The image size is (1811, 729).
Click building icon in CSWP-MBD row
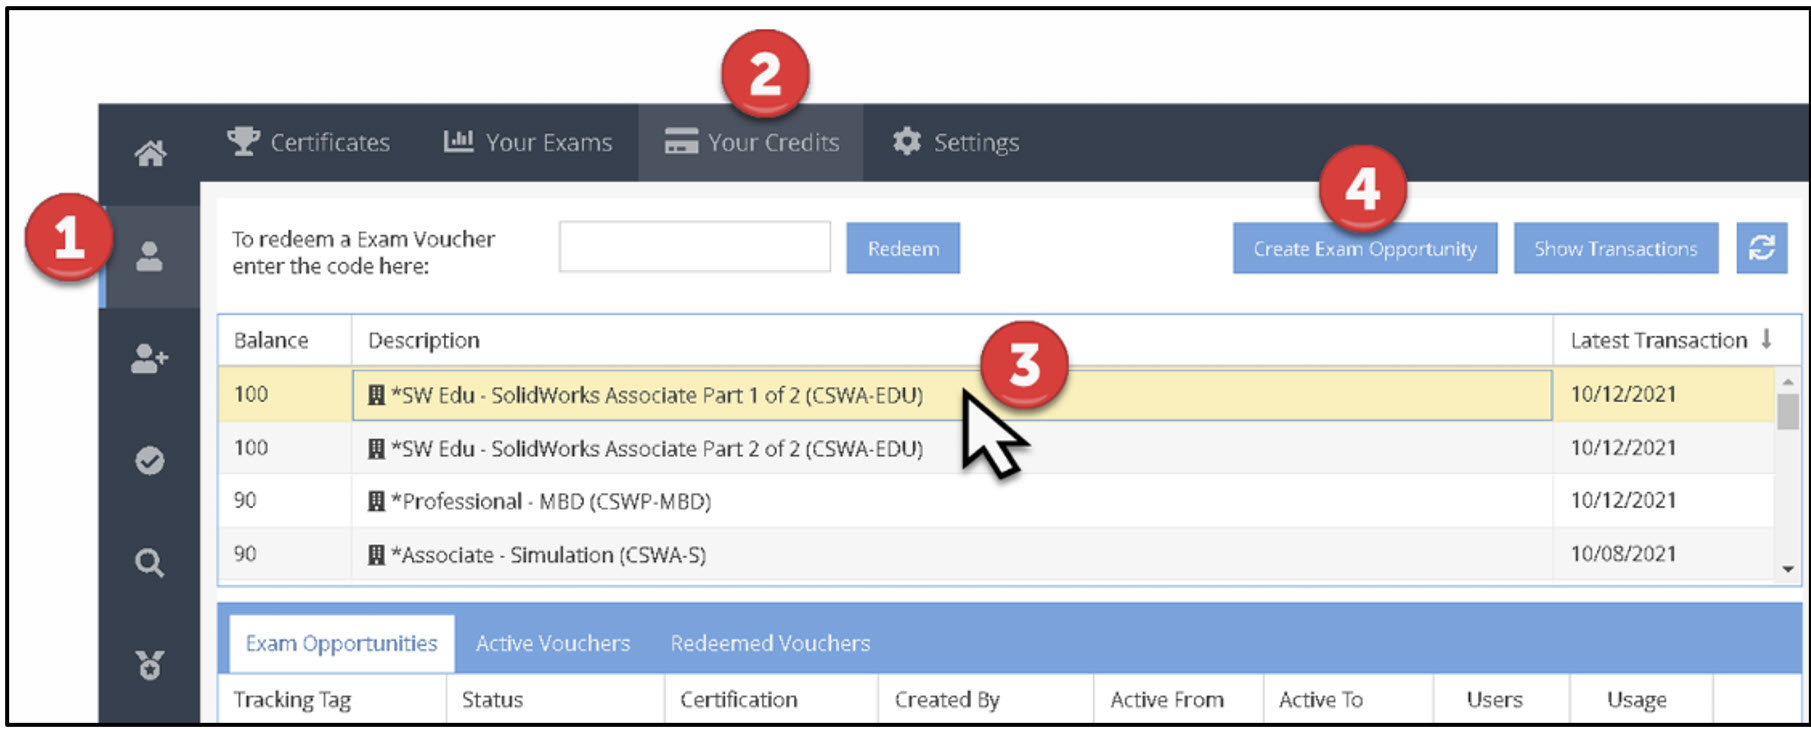377,501
